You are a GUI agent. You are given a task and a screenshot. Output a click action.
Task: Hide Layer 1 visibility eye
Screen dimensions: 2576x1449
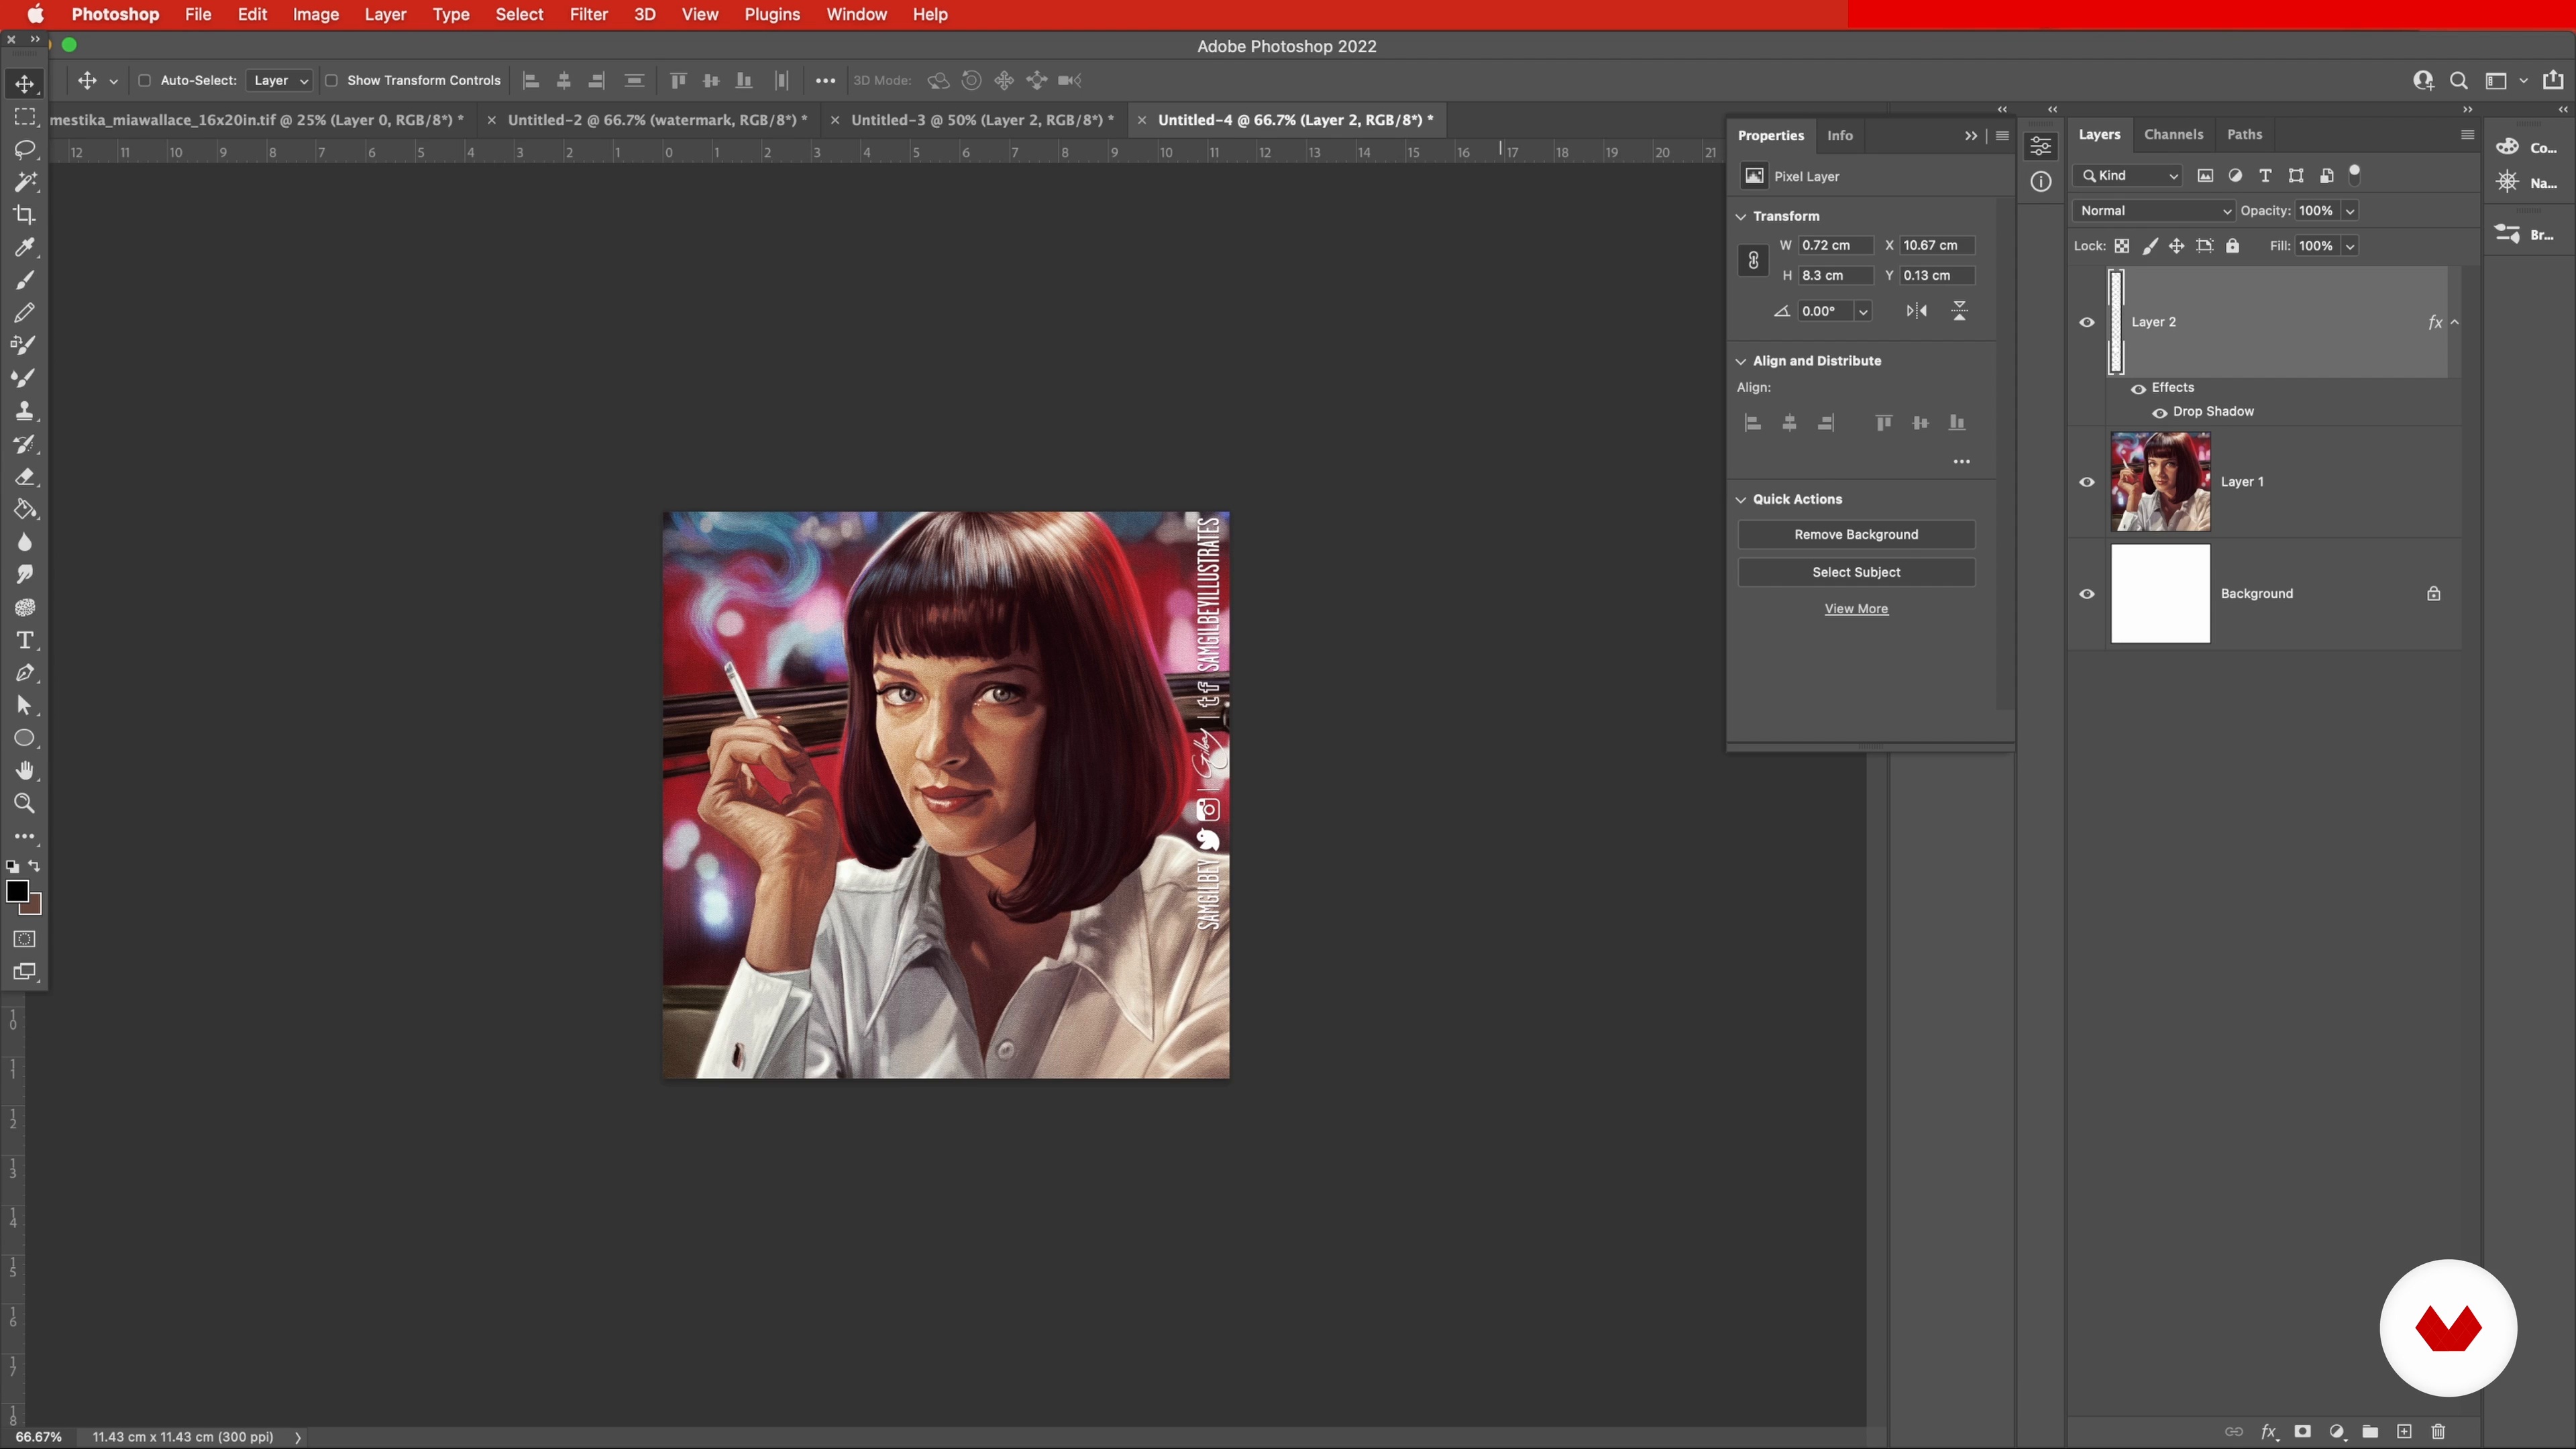pos(2087,482)
